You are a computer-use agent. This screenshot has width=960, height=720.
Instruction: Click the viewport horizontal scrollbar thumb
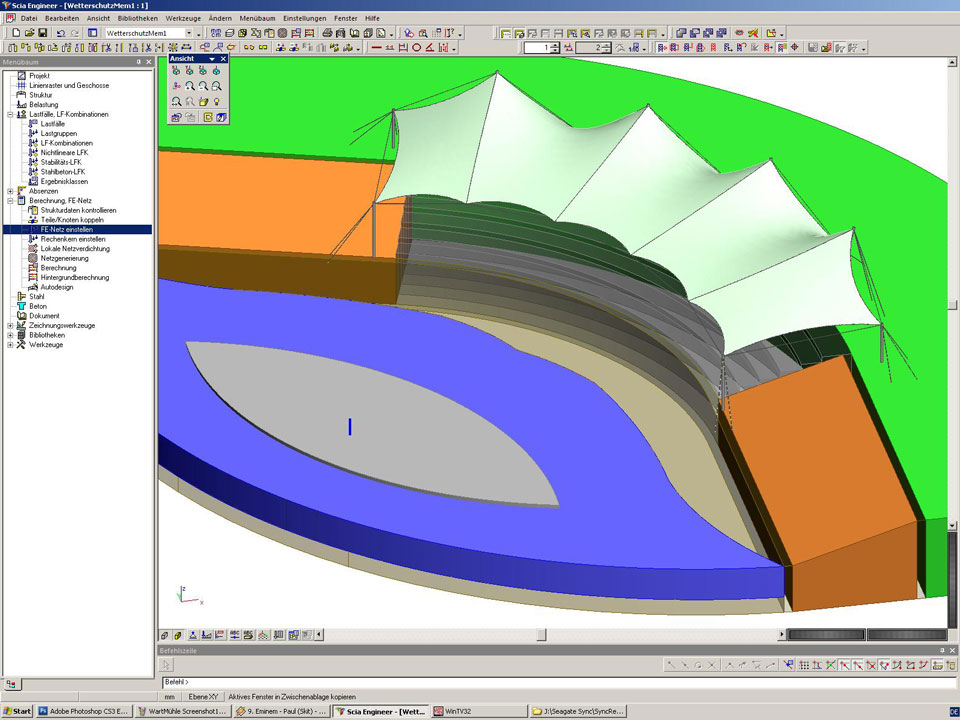coord(541,634)
